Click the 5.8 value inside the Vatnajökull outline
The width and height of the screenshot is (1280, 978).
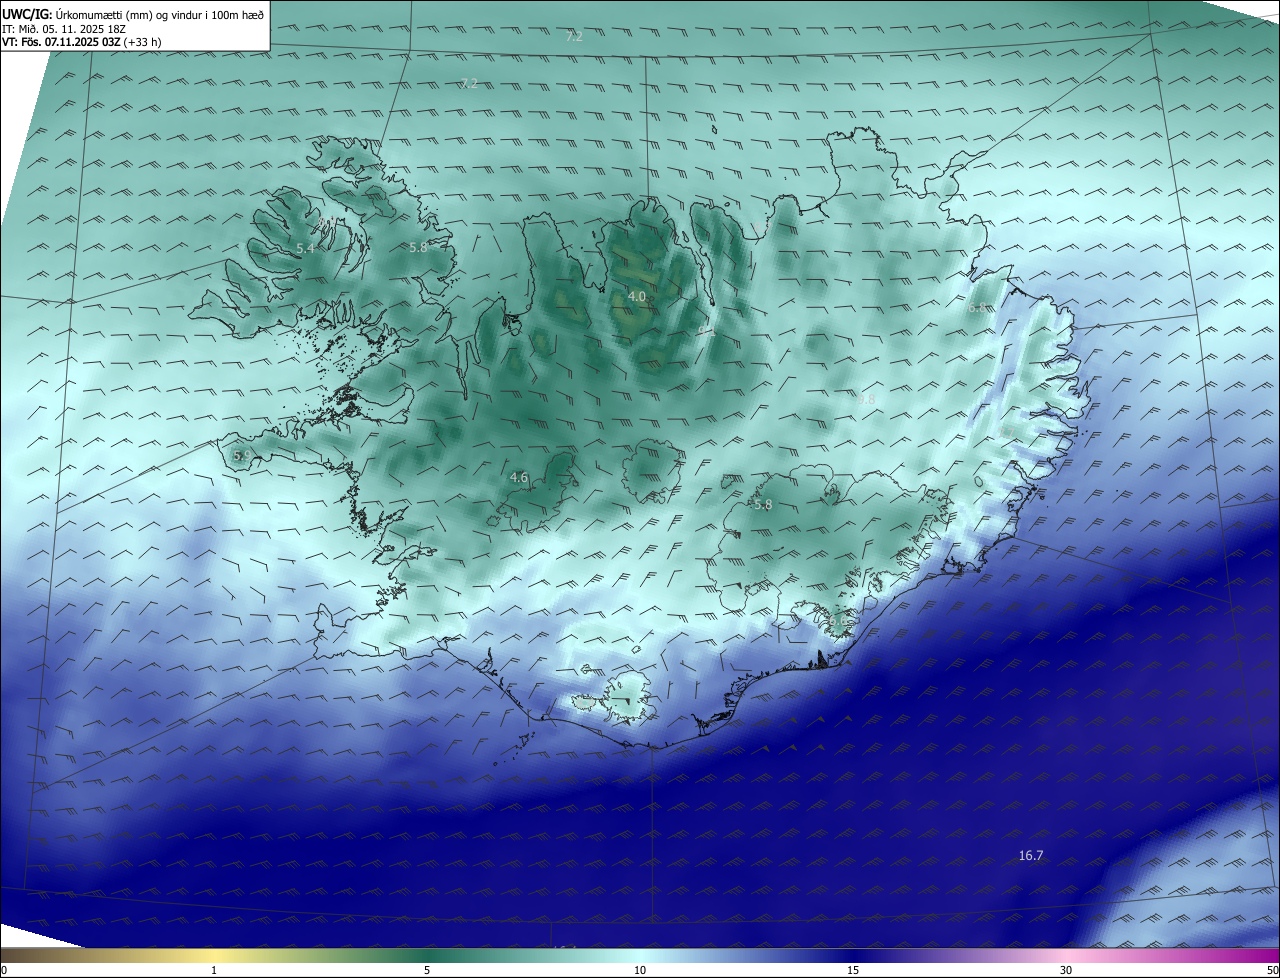pyautogui.click(x=763, y=505)
